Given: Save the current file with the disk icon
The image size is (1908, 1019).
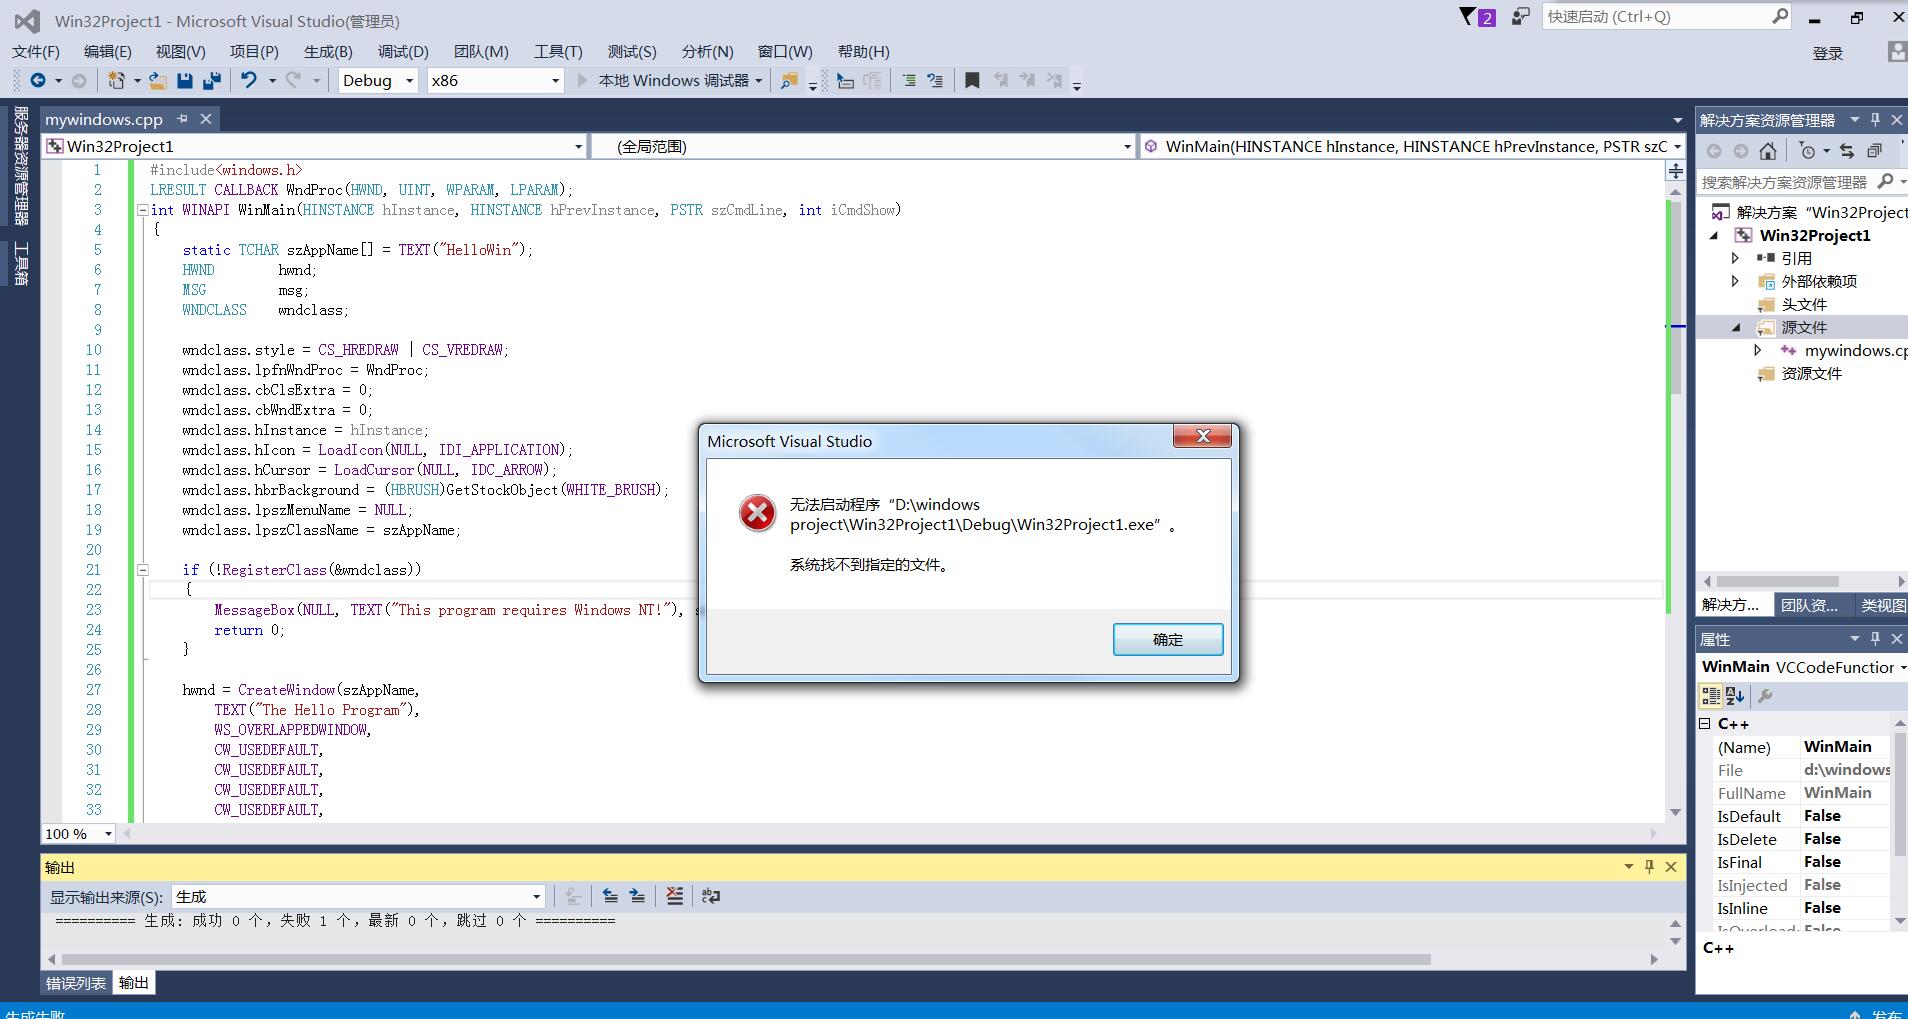Looking at the screenshot, I should pos(185,81).
